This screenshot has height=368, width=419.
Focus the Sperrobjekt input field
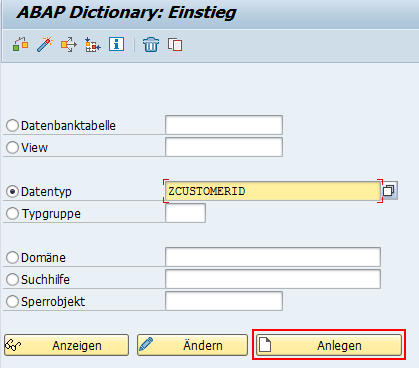tap(224, 301)
